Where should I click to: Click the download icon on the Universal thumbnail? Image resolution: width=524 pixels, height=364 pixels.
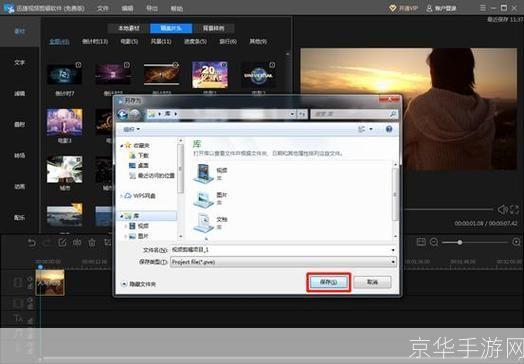[x=272, y=65]
